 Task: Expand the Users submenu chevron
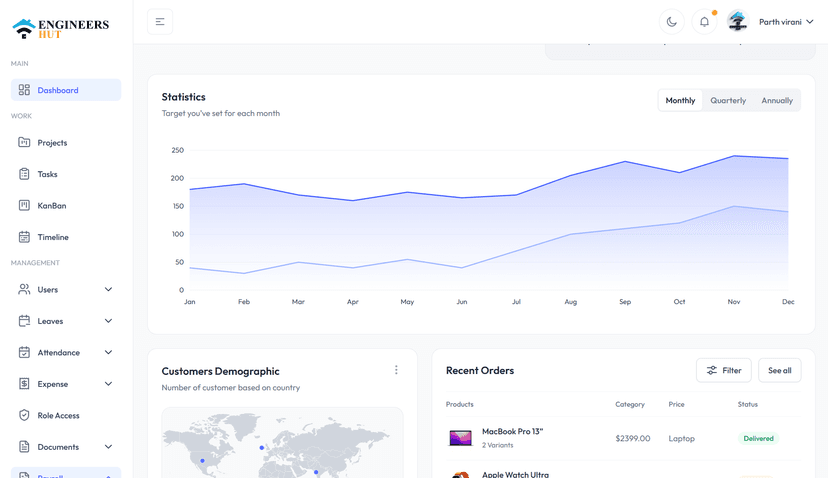click(108, 290)
